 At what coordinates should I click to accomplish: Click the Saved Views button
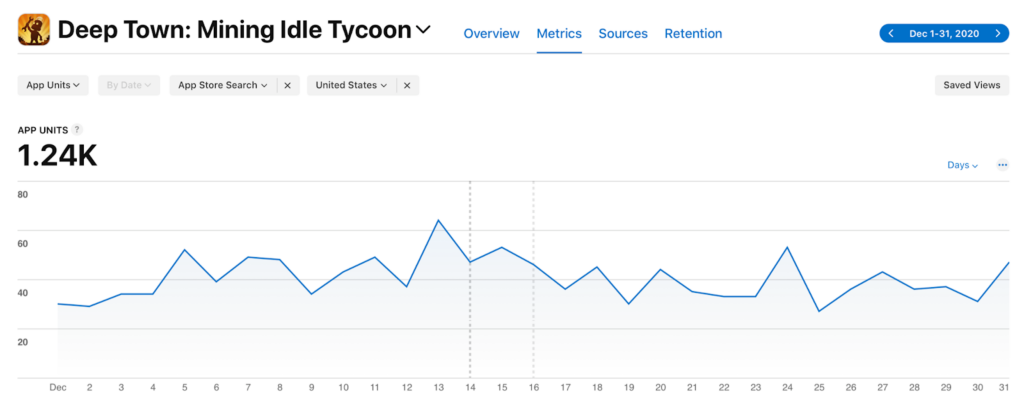971,86
